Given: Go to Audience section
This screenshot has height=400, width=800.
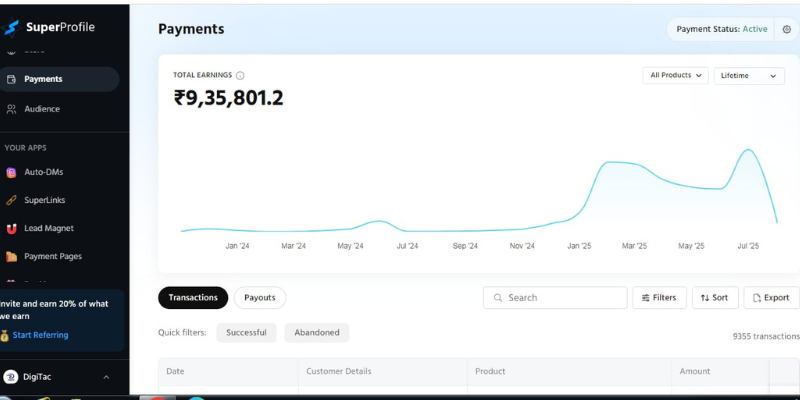Looking at the screenshot, I should (x=41, y=109).
